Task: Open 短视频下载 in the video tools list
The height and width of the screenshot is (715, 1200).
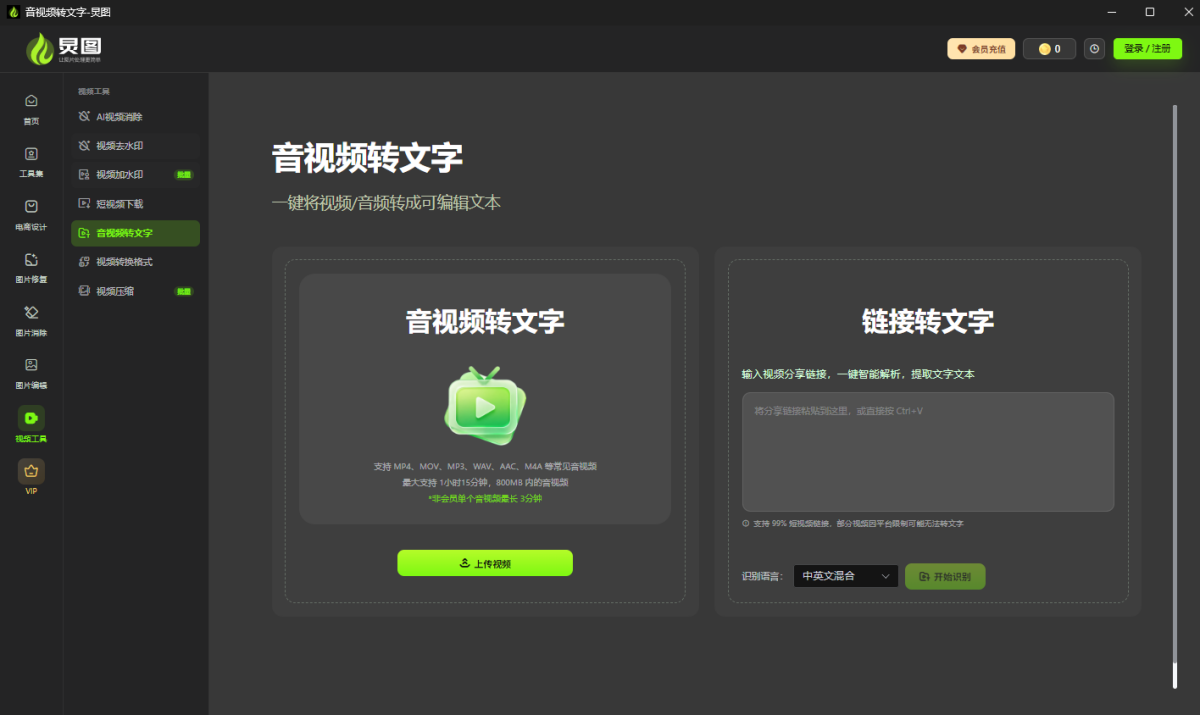Action: tap(135, 204)
